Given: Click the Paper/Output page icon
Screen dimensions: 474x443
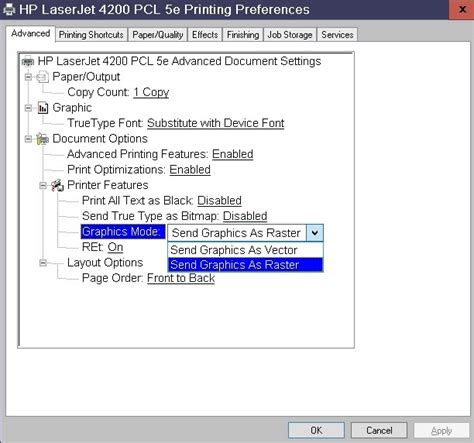Looking at the screenshot, I should [42, 77].
